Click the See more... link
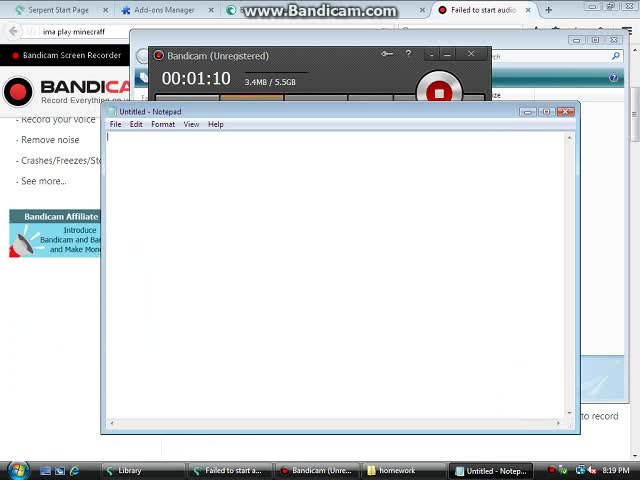Image resolution: width=640 pixels, height=480 pixels. tap(43, 181)
